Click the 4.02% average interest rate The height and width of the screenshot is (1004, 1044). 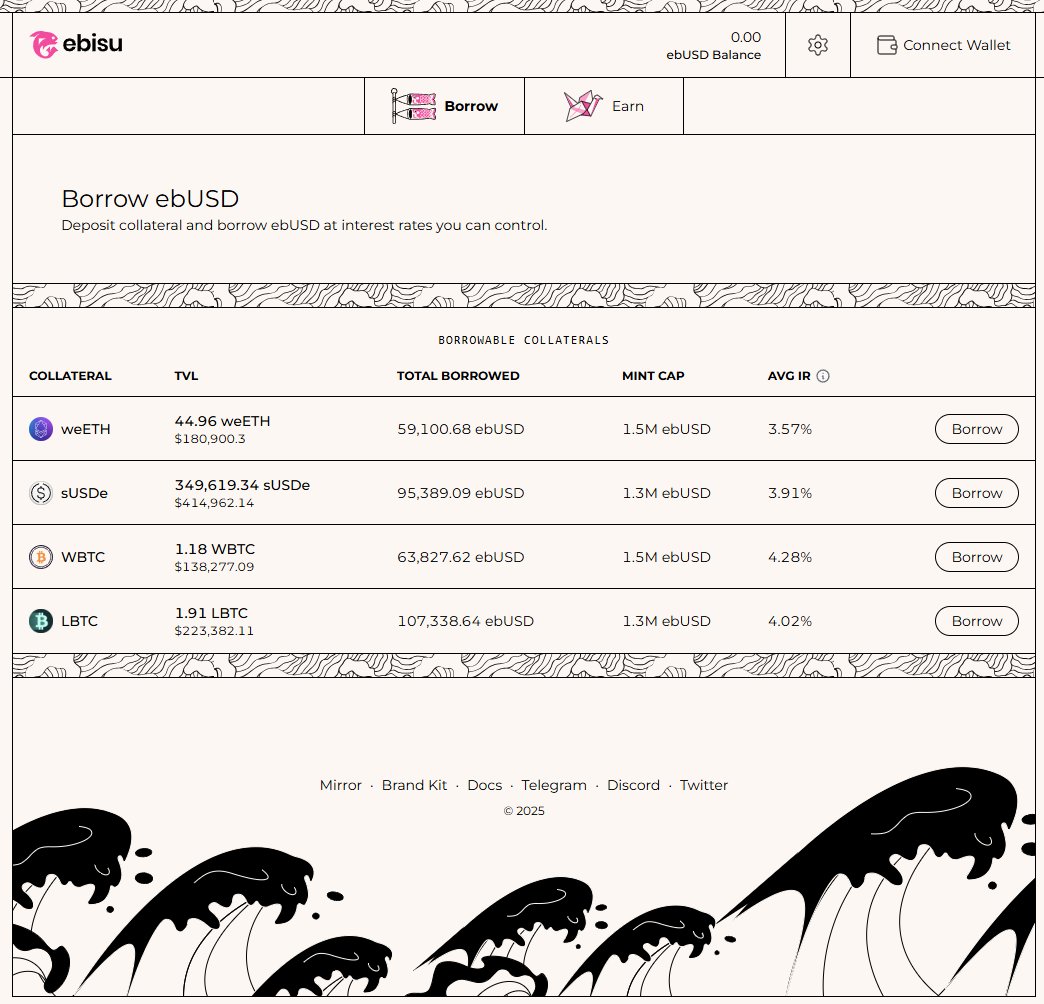tap(790, 621)
